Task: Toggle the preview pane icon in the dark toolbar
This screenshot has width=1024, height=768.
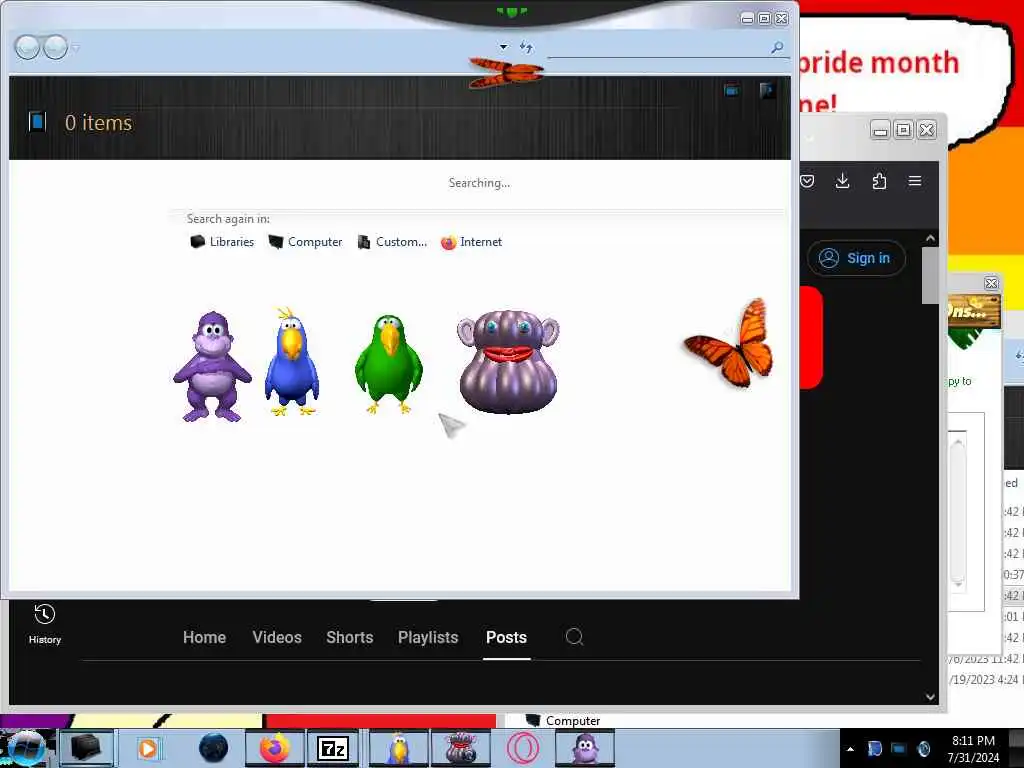Action: [767, 90]
